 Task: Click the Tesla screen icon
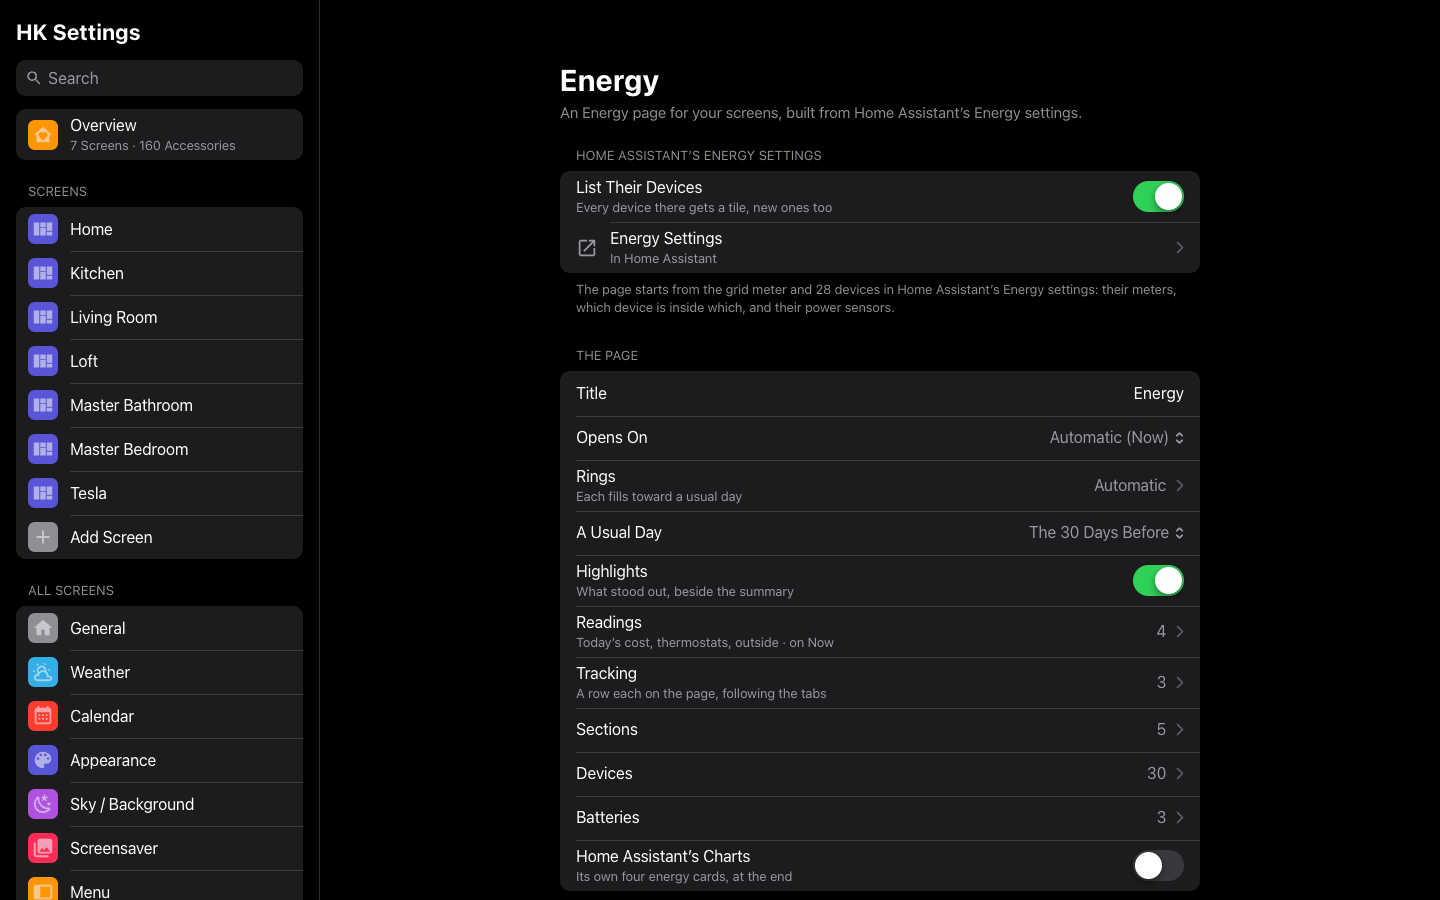tap(43, 493)
